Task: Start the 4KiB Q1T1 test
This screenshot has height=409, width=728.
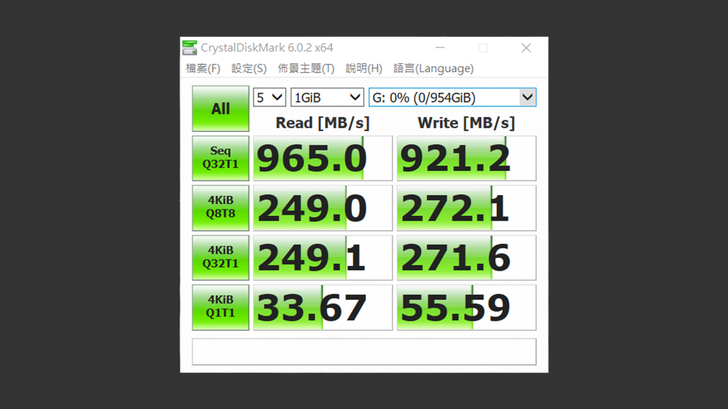Action: [x=221, y=307]
